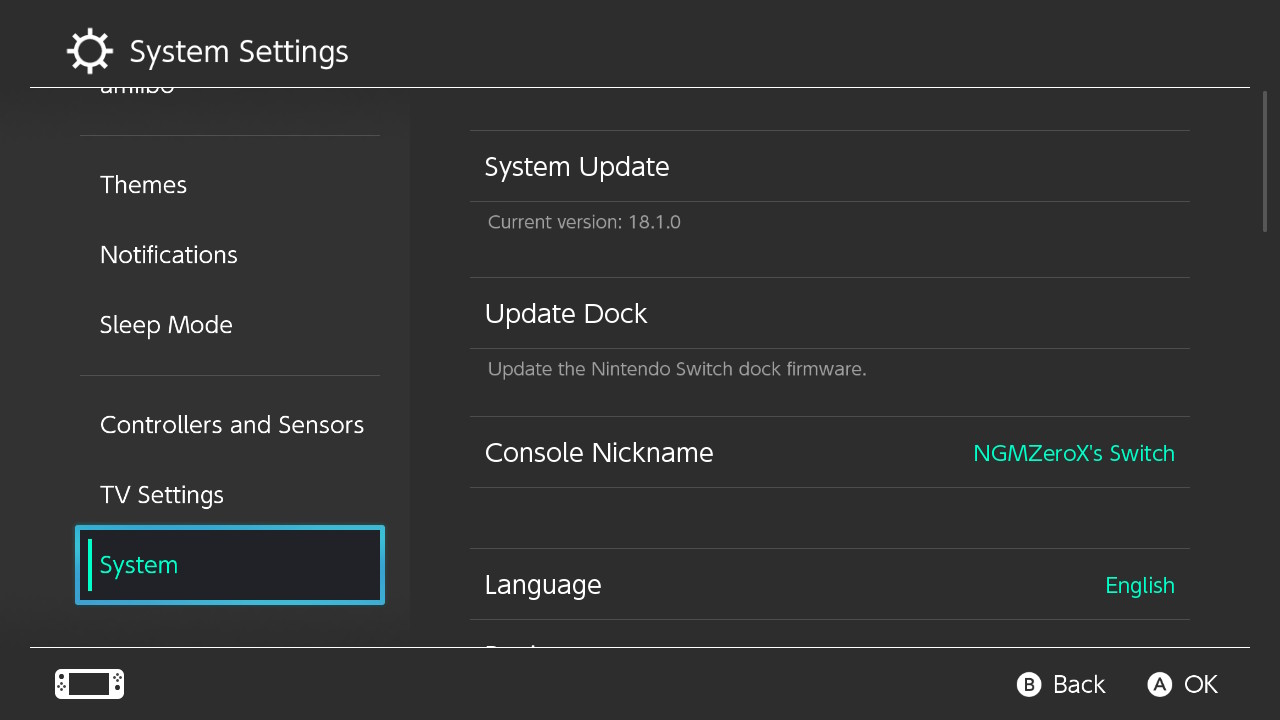
Task: Open Controllers and Sensors section
Action: click(x=230, y=425)
